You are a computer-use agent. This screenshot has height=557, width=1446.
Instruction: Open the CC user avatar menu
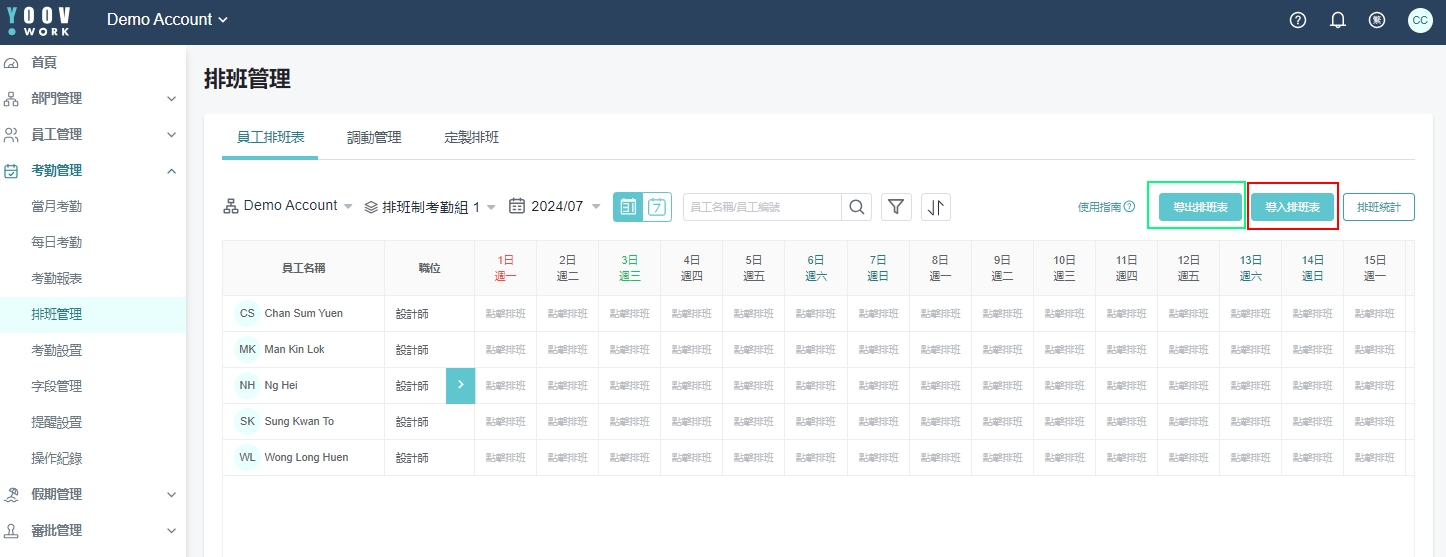[1420, 20]
